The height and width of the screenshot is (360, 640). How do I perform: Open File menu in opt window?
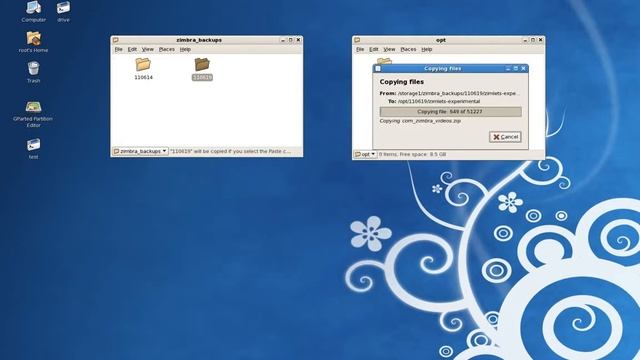[x=360, y=49]
